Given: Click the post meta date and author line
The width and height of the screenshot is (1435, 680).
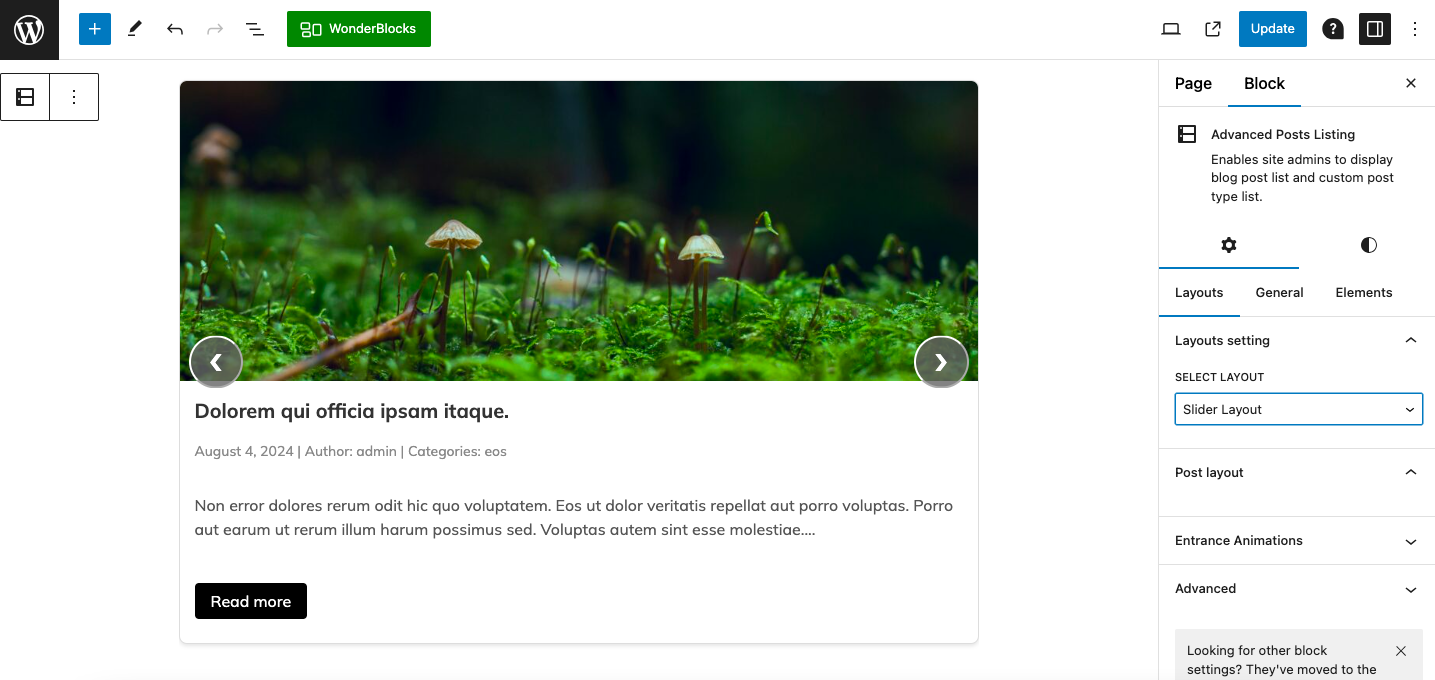Looking at the screenshot, I should pos(351,451).
